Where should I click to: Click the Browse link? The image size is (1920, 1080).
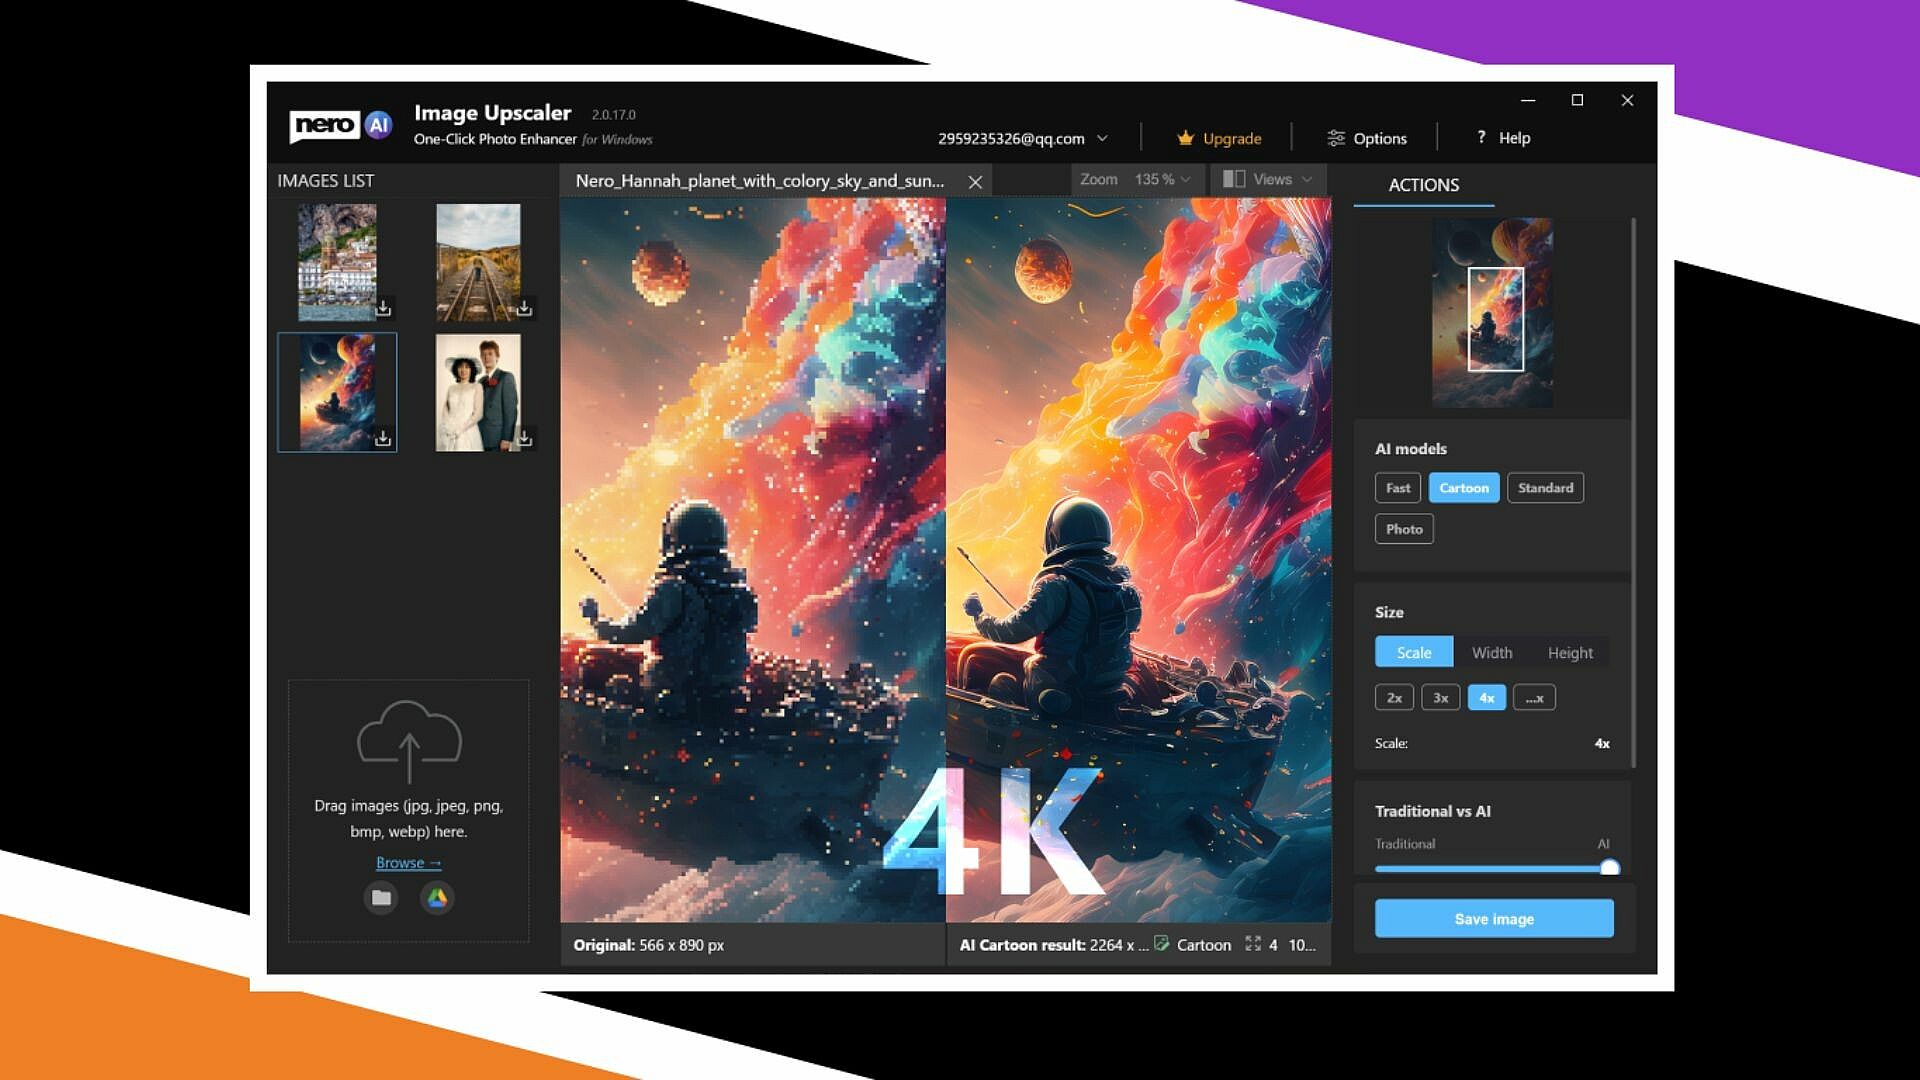(x=408, y=862)
